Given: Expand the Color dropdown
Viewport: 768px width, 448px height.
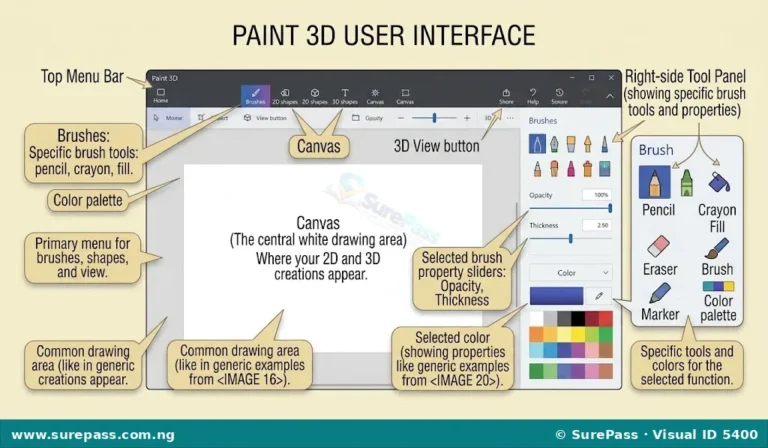Looking at the screenshot, I should pos(571,273).
